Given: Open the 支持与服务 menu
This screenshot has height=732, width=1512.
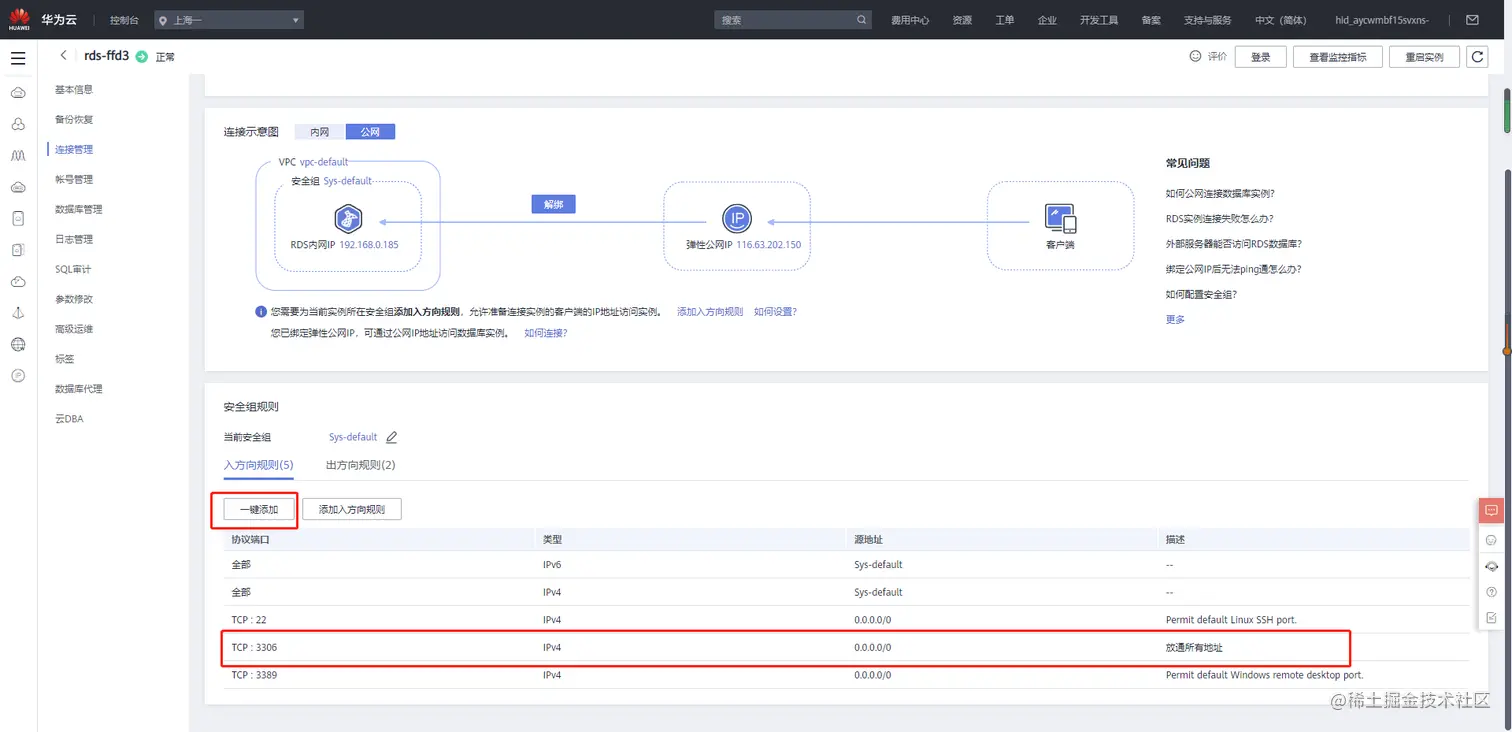Looking at the screenshot, I should tap(1208, 20).
